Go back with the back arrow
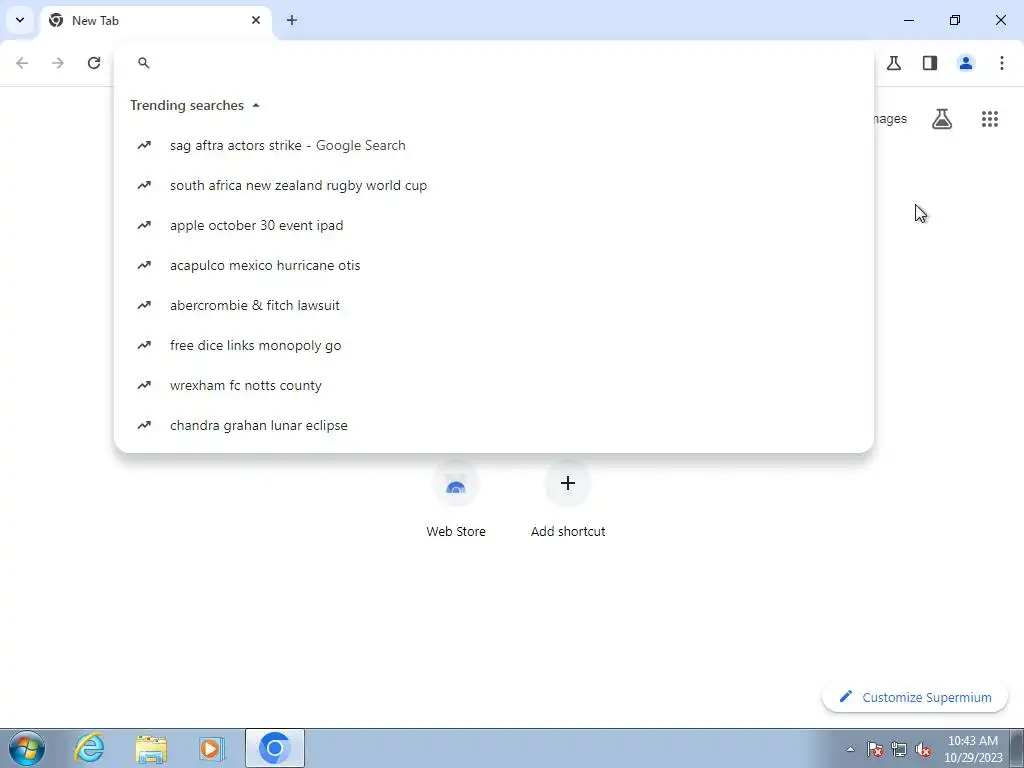The height and width of the screenshot is (768, 1024). pyautogui.click(x=22, y=63)
